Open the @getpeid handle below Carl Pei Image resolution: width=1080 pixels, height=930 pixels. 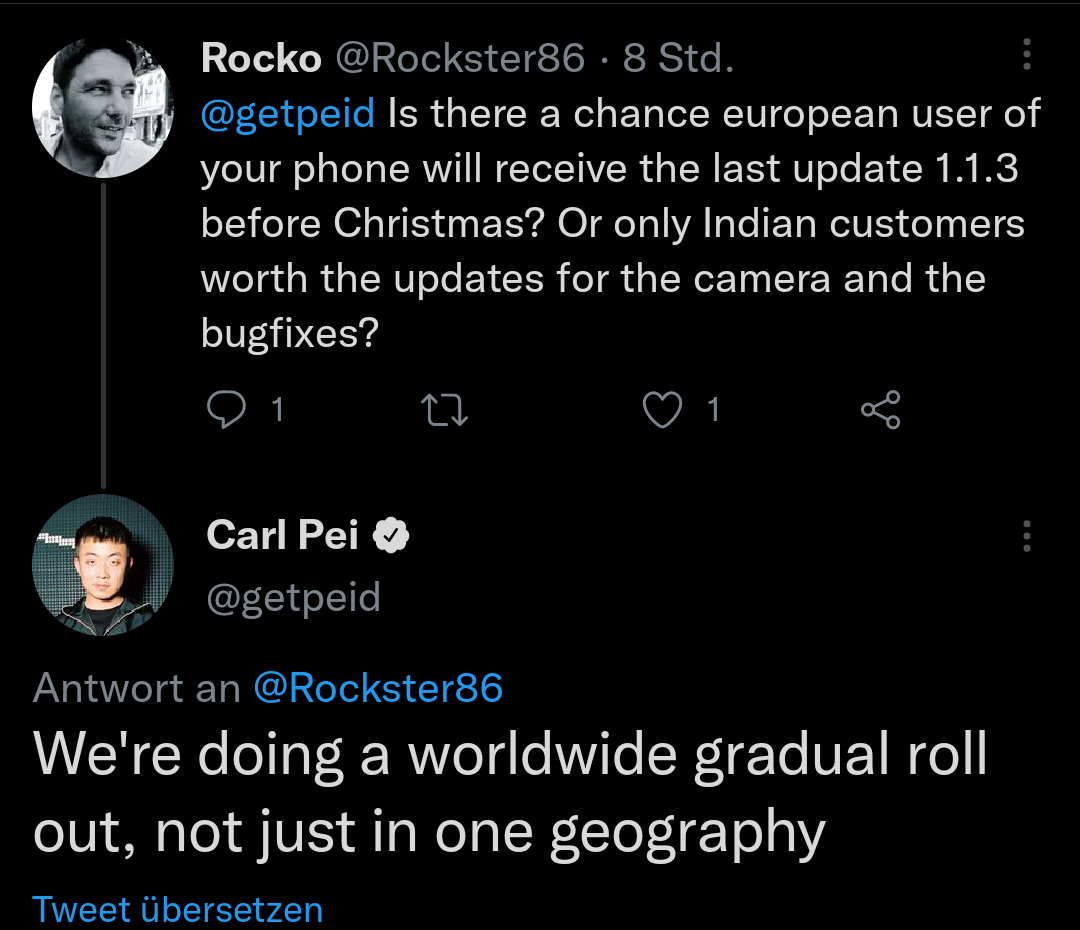coord(293,598)
